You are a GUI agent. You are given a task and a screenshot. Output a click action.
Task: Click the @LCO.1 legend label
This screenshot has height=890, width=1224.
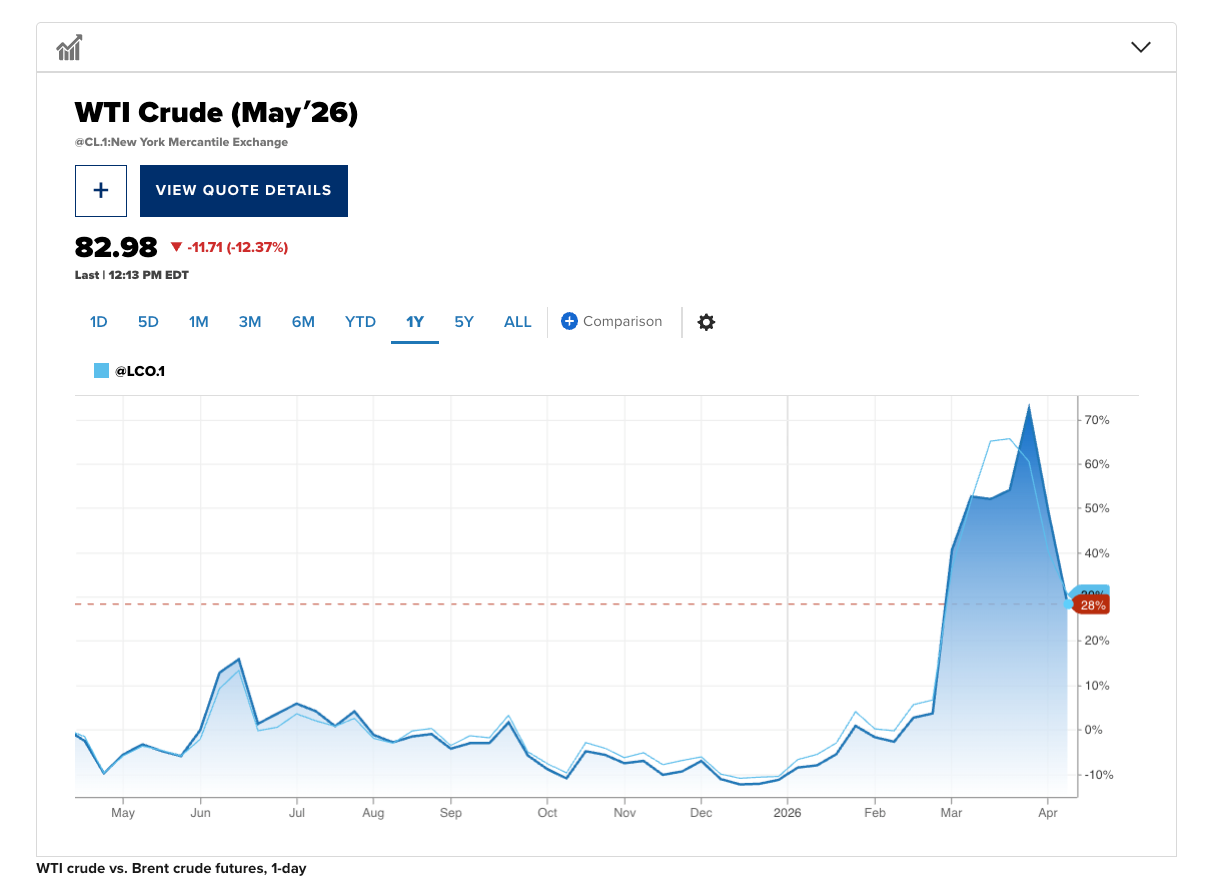[140, 371]
